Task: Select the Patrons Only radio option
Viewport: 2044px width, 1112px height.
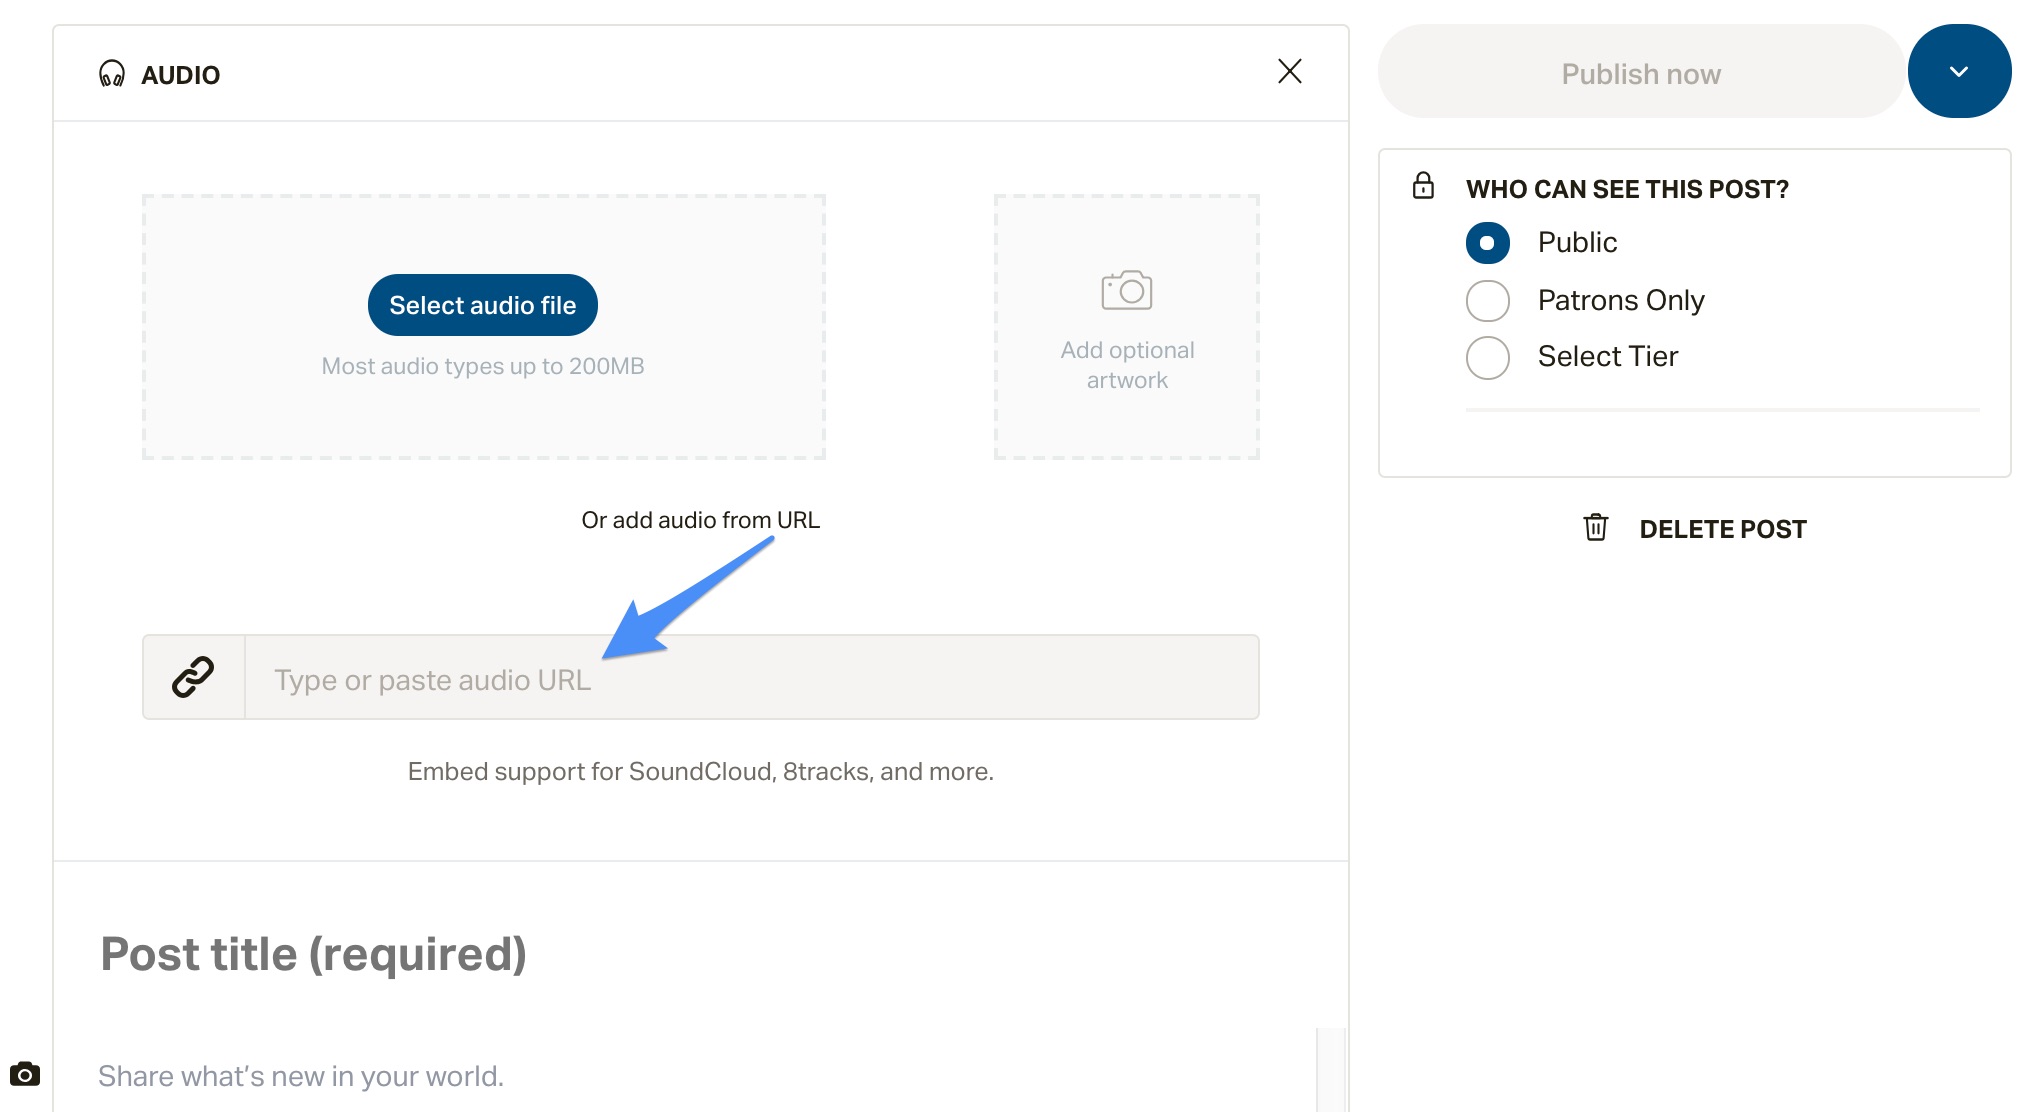Action: (x=1488, y=301)
